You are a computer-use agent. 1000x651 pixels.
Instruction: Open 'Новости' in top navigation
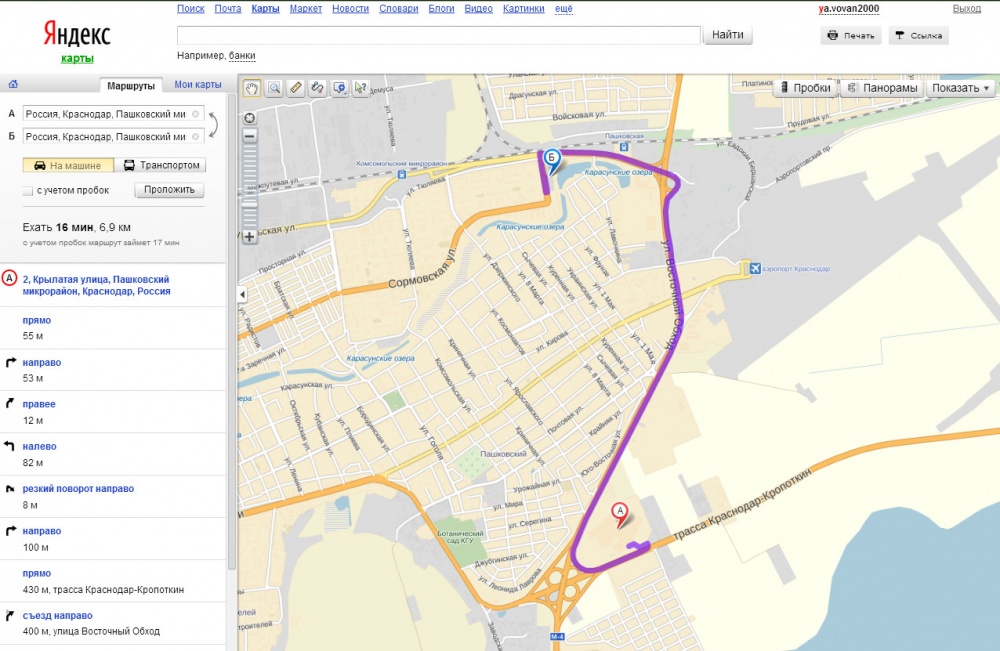(x=350, y=8)
